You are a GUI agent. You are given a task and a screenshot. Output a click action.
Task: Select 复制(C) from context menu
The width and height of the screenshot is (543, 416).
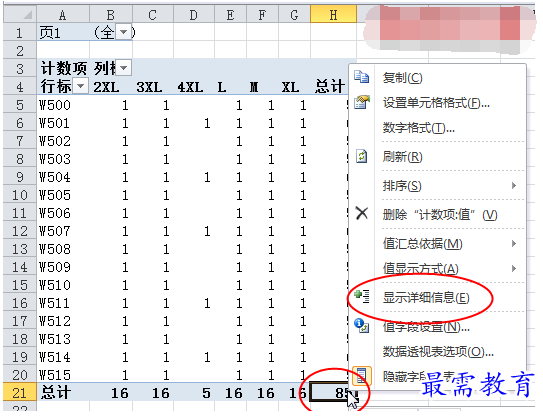[x=402, y=78]
